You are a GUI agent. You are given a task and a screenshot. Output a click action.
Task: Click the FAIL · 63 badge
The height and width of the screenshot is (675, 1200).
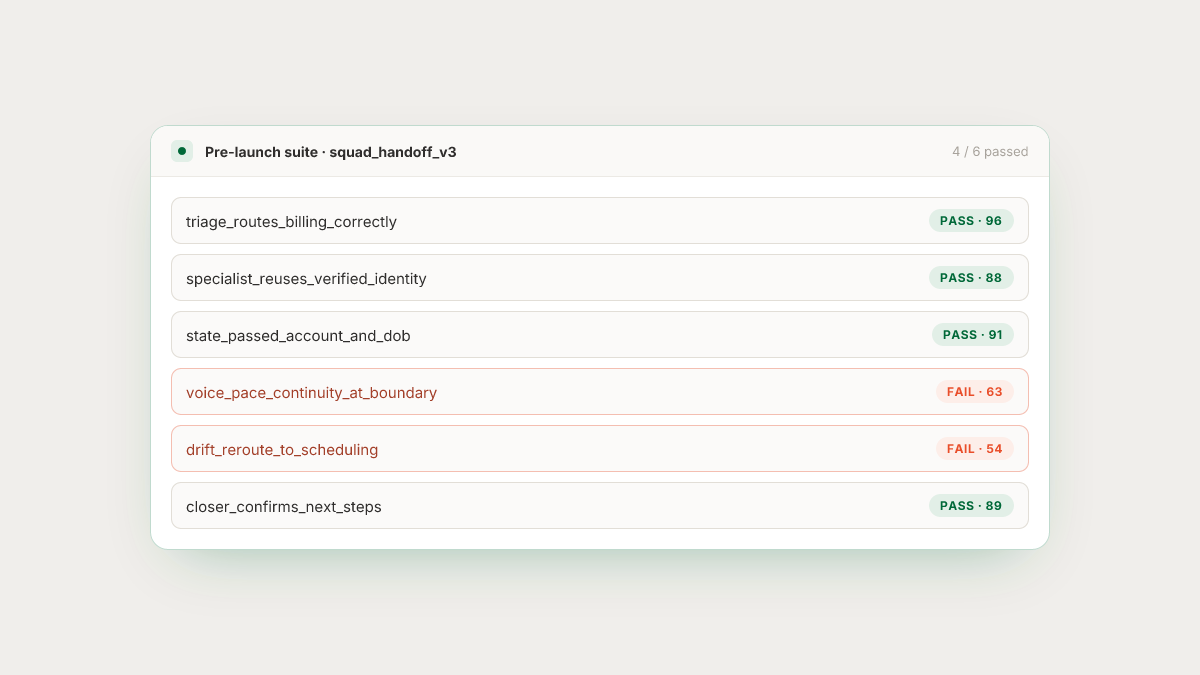975,392
